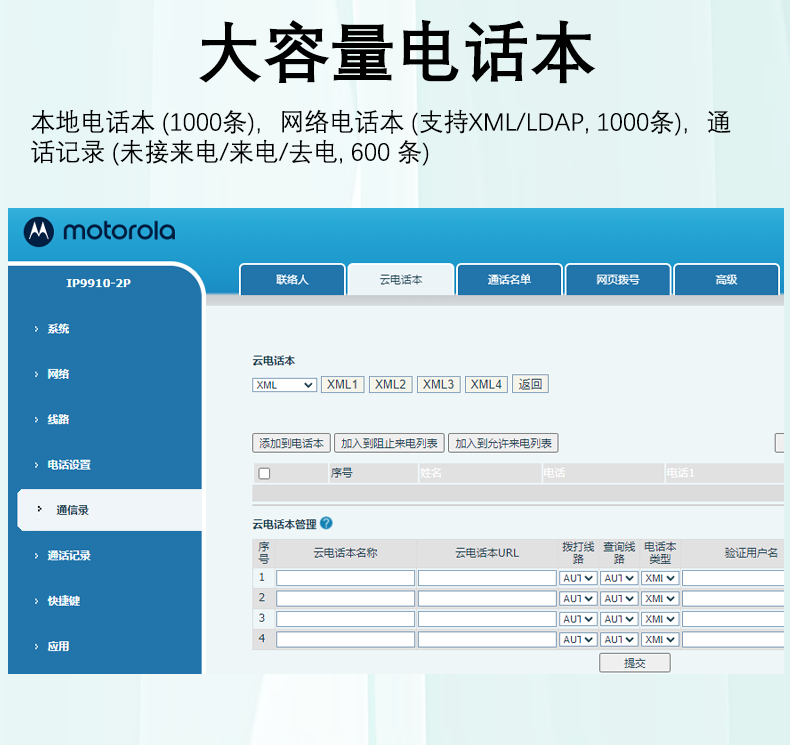Open the 高级 tab
This screenshot has width=790, height=745.
[726, 280]
